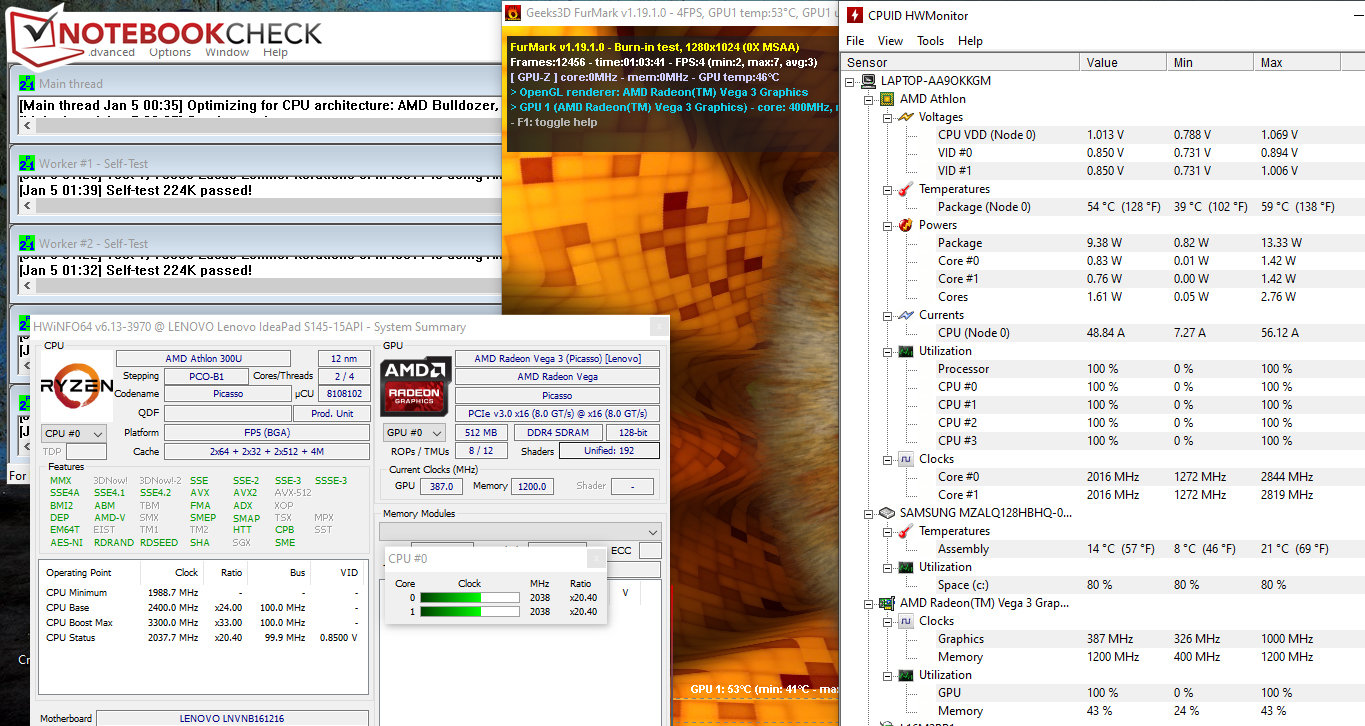This screenshot has height=726, width=1365.
Task: Click the Voltages lightning icon in HWMonitor
Action: (904, 117)
